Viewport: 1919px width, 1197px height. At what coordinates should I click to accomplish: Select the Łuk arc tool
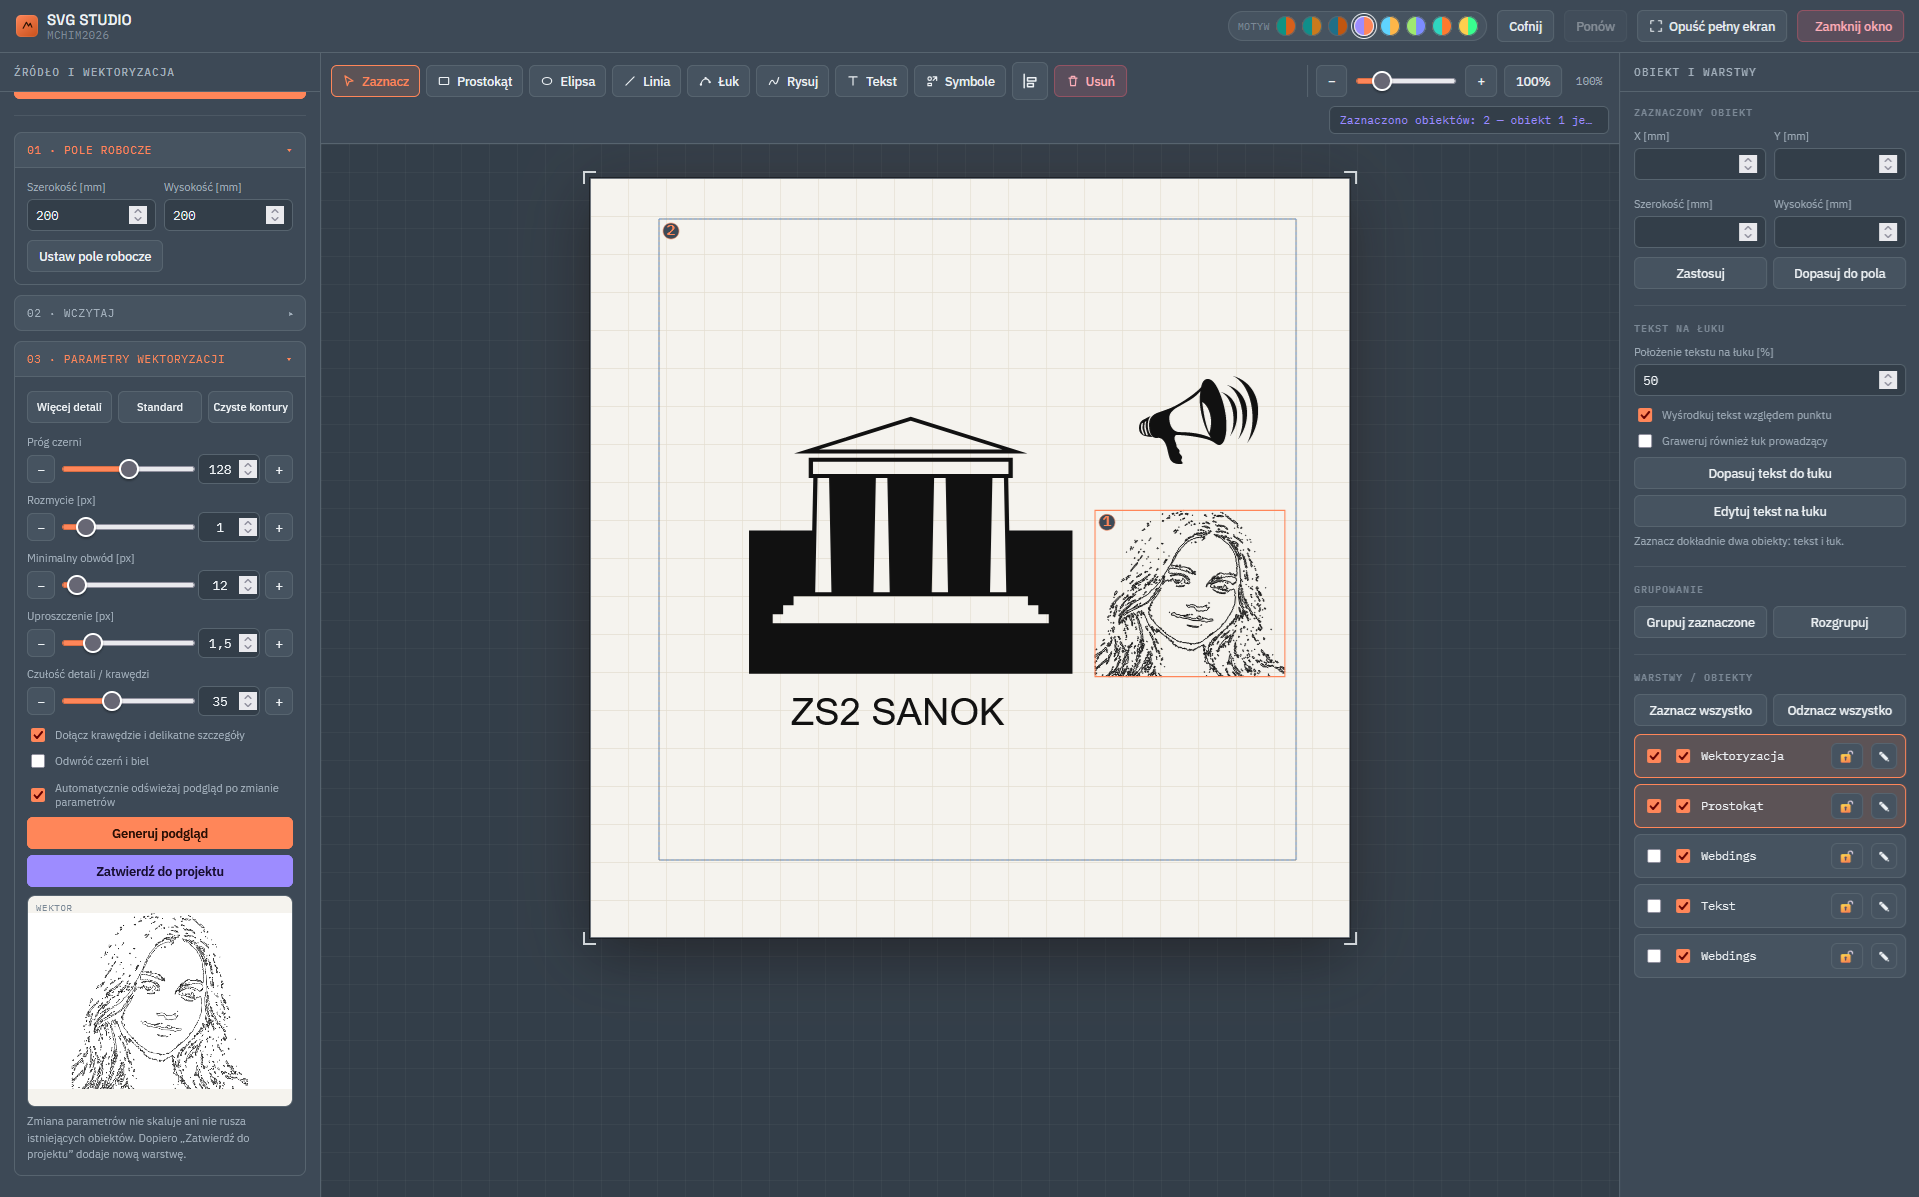click(x=718, y=81)
